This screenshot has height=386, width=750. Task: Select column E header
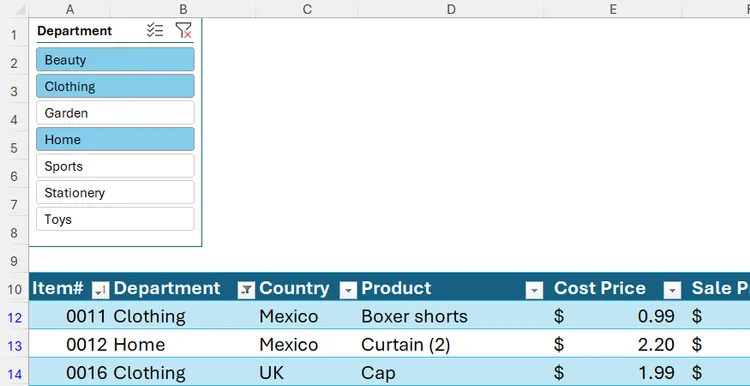click(613, 9)
